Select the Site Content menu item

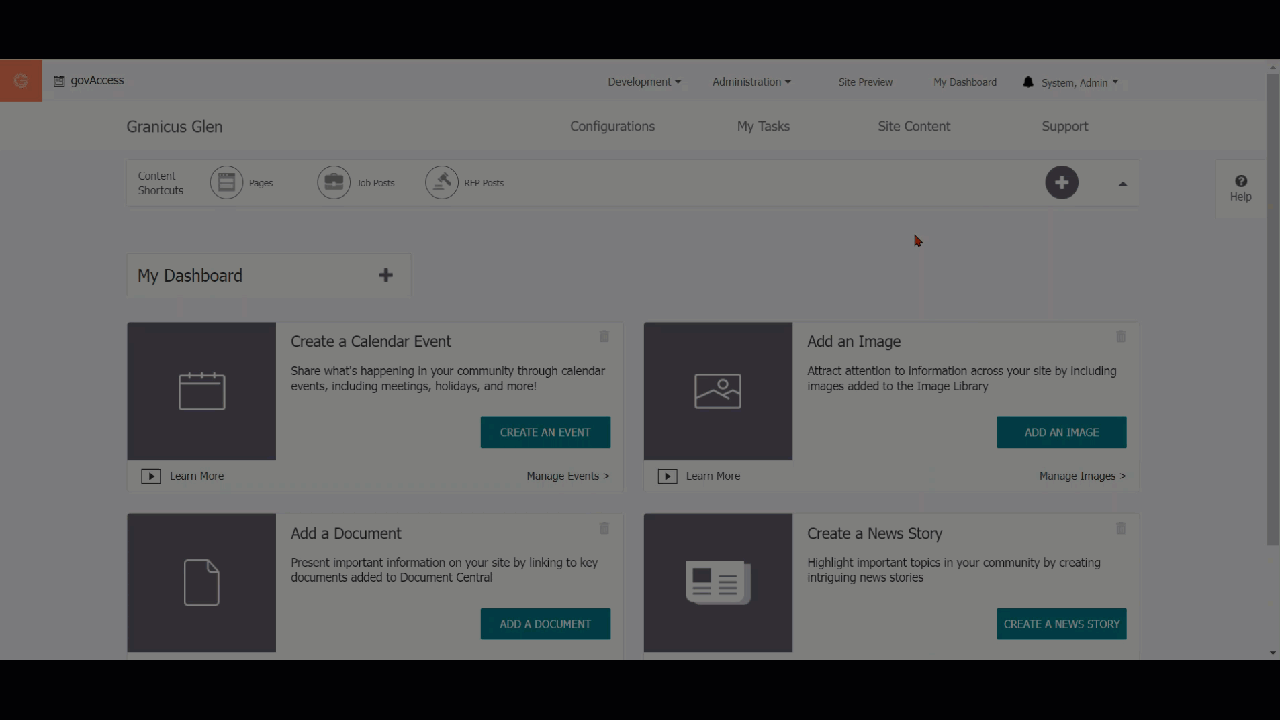click(913, 126)
